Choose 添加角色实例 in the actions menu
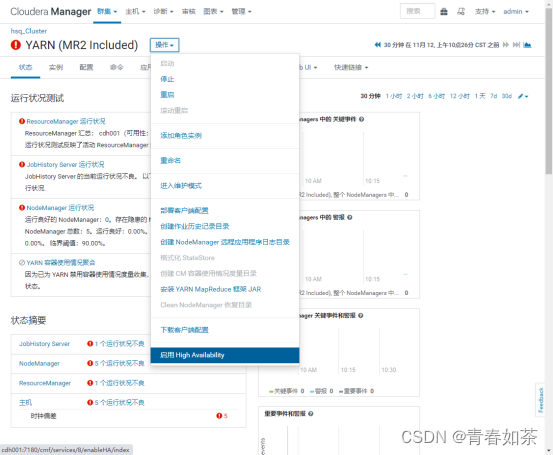Viewport: 553px width, 455px height. coord(181,135)
